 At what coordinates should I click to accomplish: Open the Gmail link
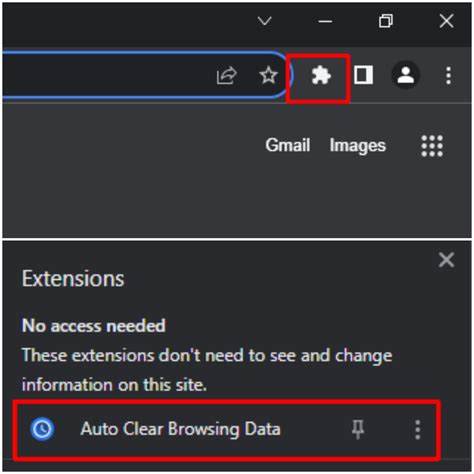click(x=288, y=145)
